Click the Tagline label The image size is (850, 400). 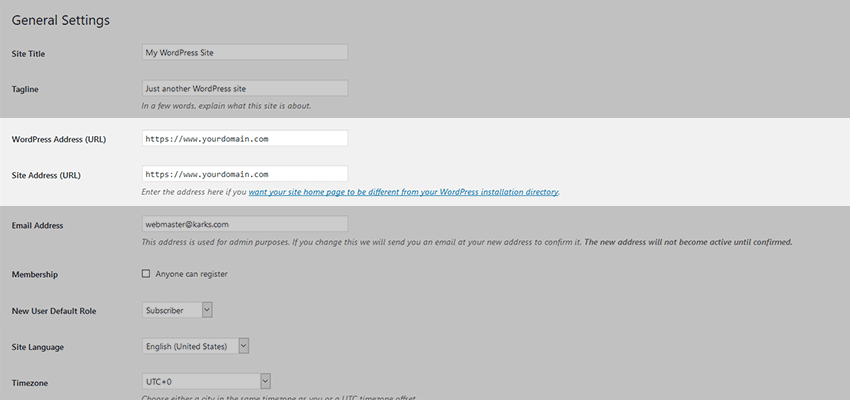pyautogui.click(x=25, y=89)
